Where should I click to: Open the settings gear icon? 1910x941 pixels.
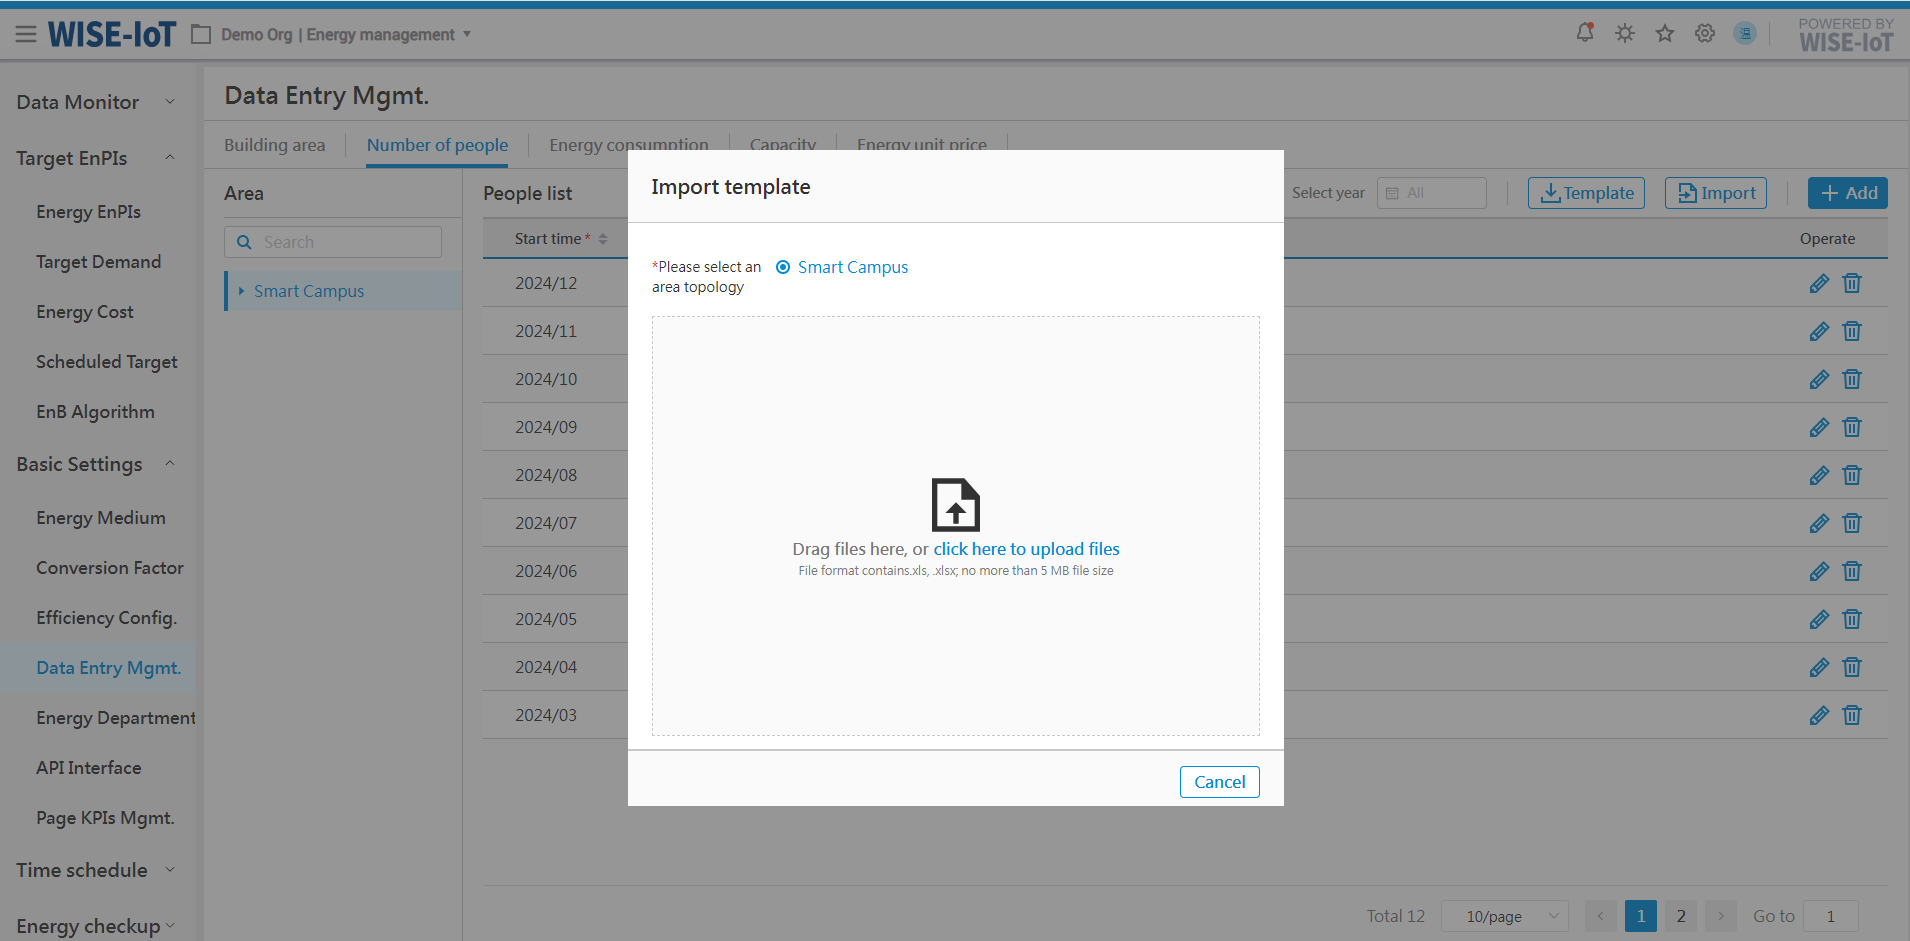coord(1705,34)
